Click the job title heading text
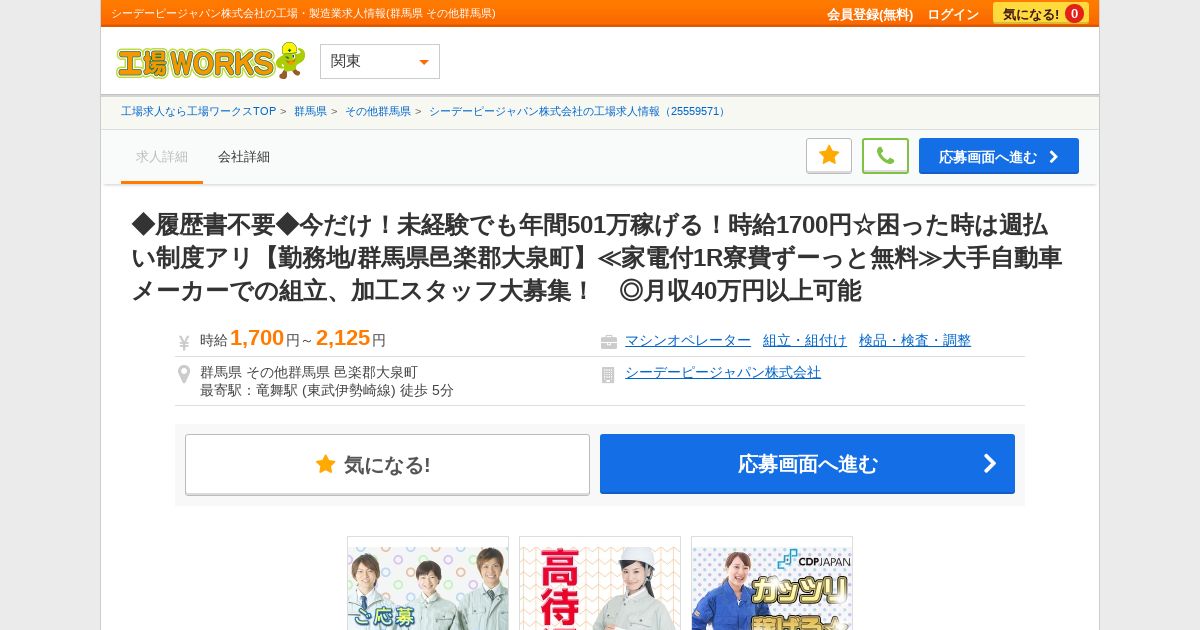1200x630 pixels. tap(597, 257)
